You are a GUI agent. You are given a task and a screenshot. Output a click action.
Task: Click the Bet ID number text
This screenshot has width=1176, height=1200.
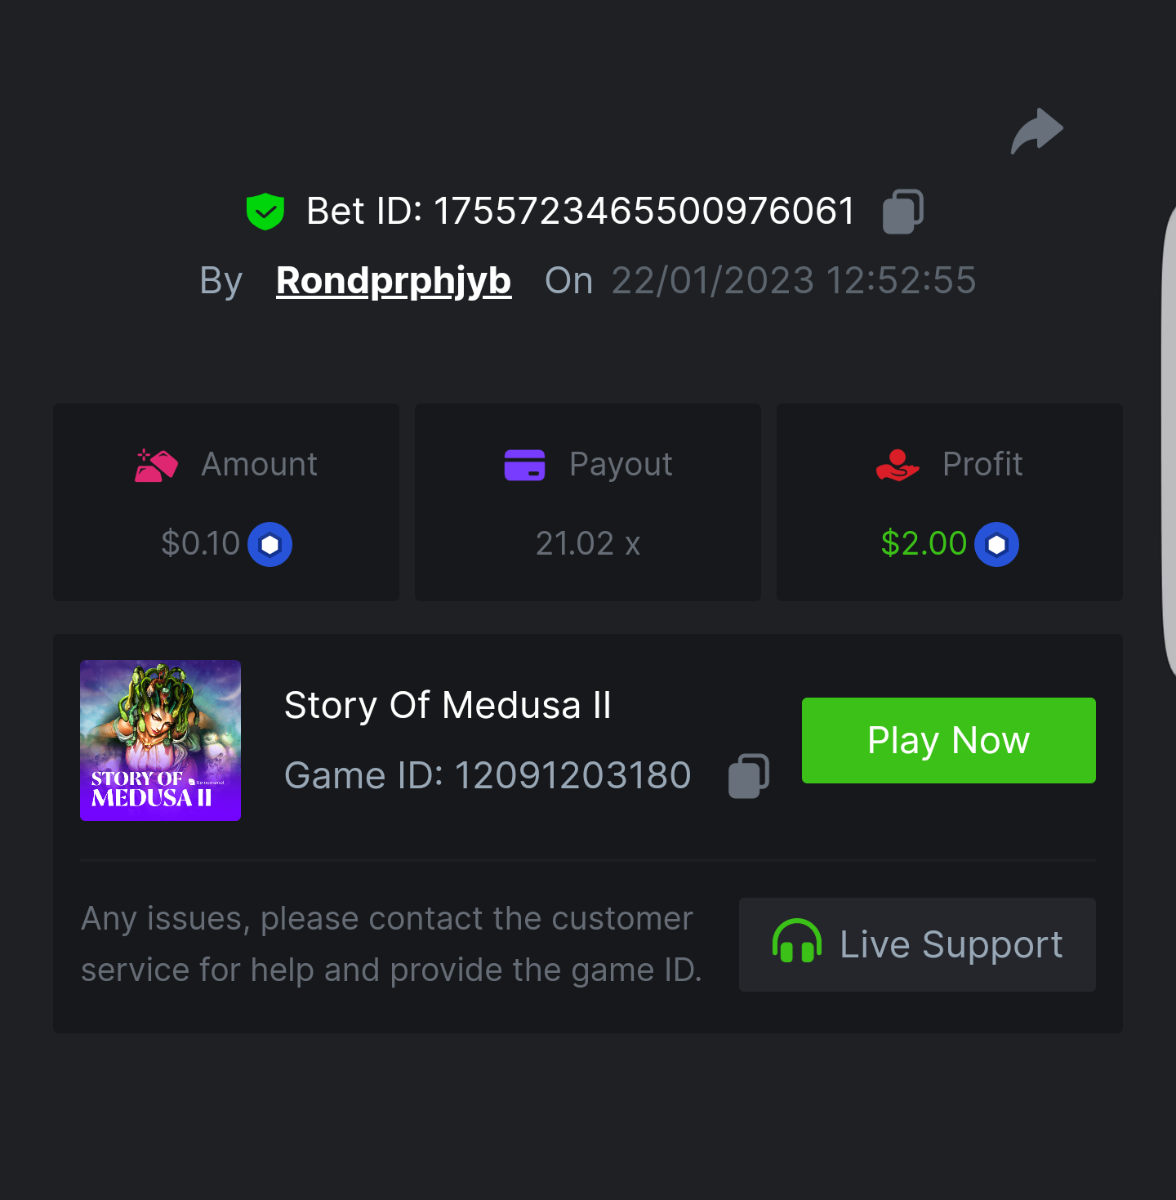point(644,212)
